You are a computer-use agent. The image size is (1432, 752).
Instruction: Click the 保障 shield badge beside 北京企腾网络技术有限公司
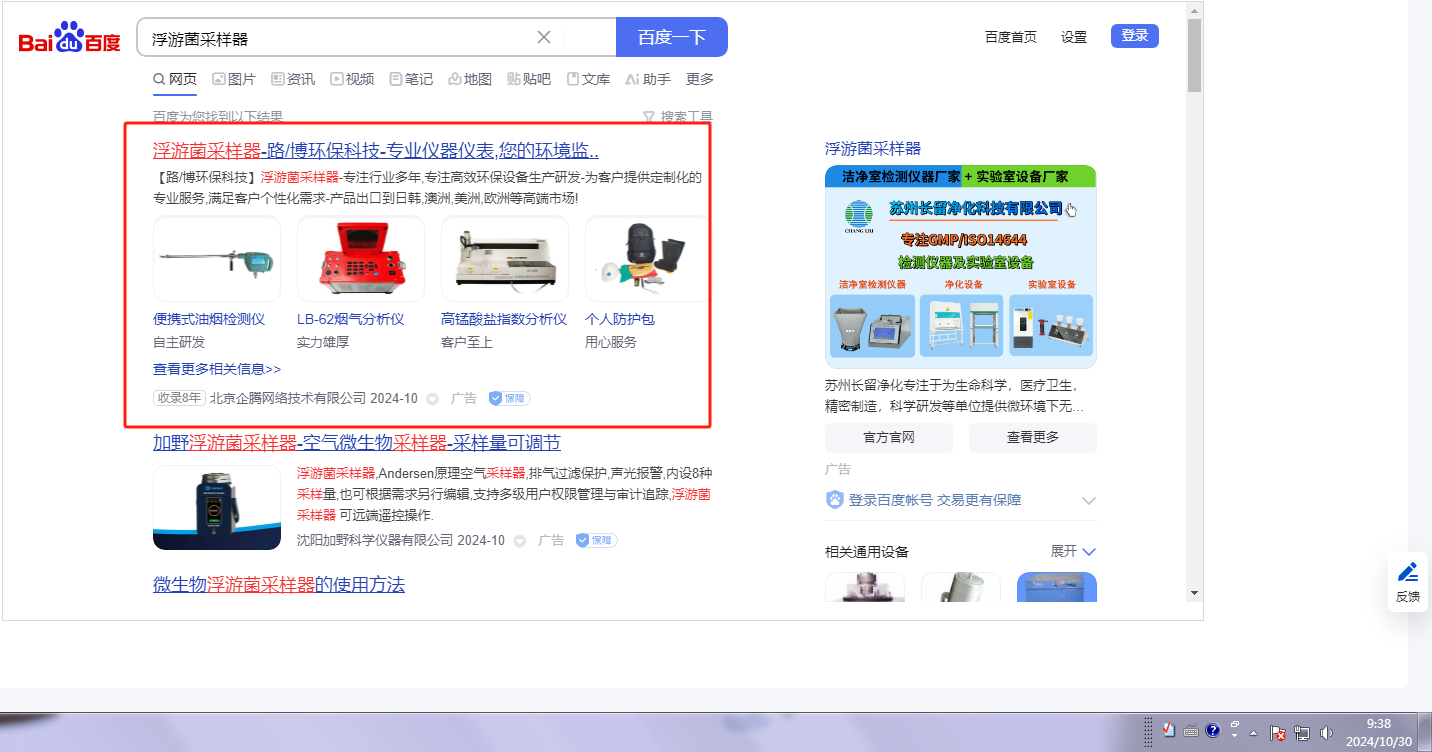pos(509,398)
